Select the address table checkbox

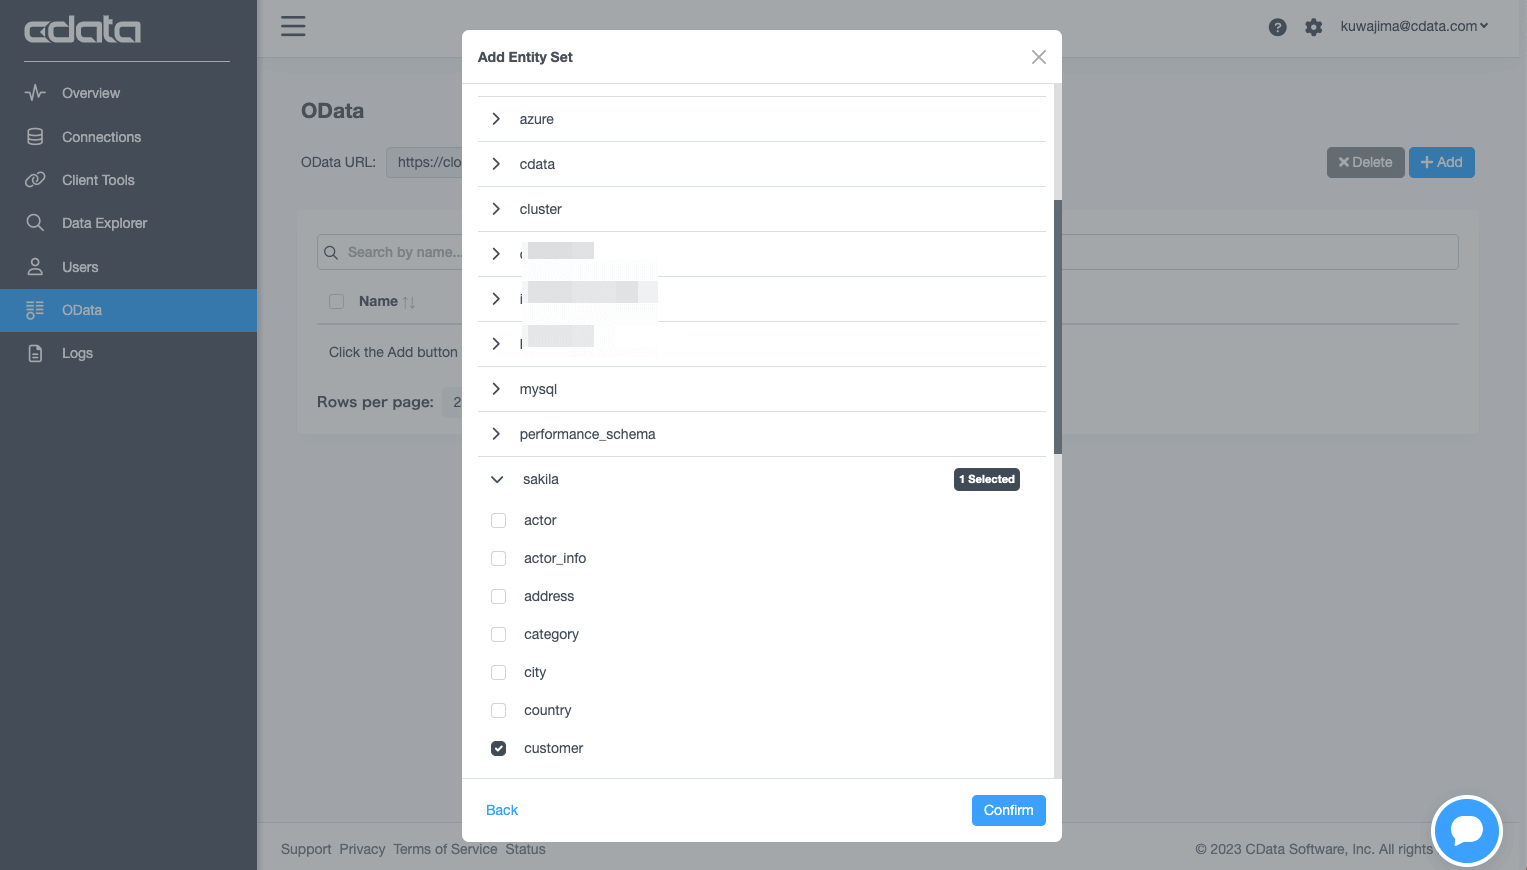[498, 596]
